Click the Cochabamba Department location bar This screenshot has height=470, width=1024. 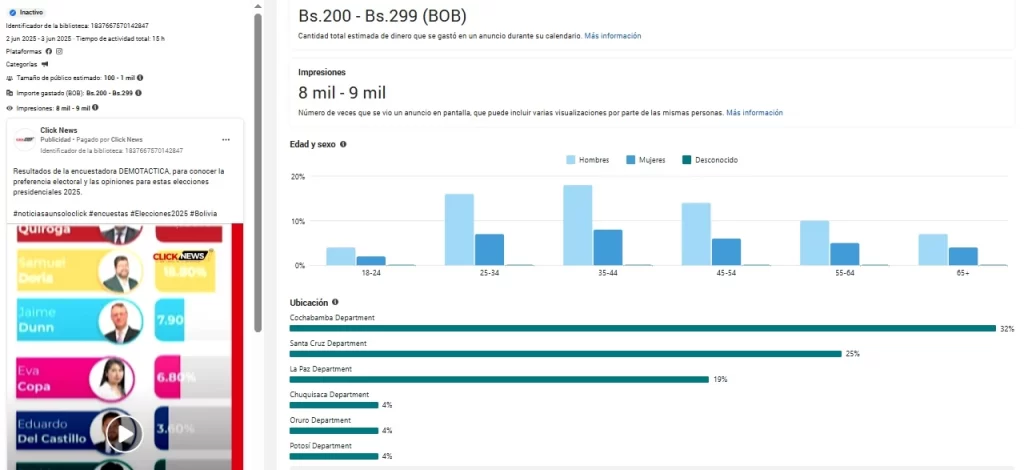coord(643,328)
